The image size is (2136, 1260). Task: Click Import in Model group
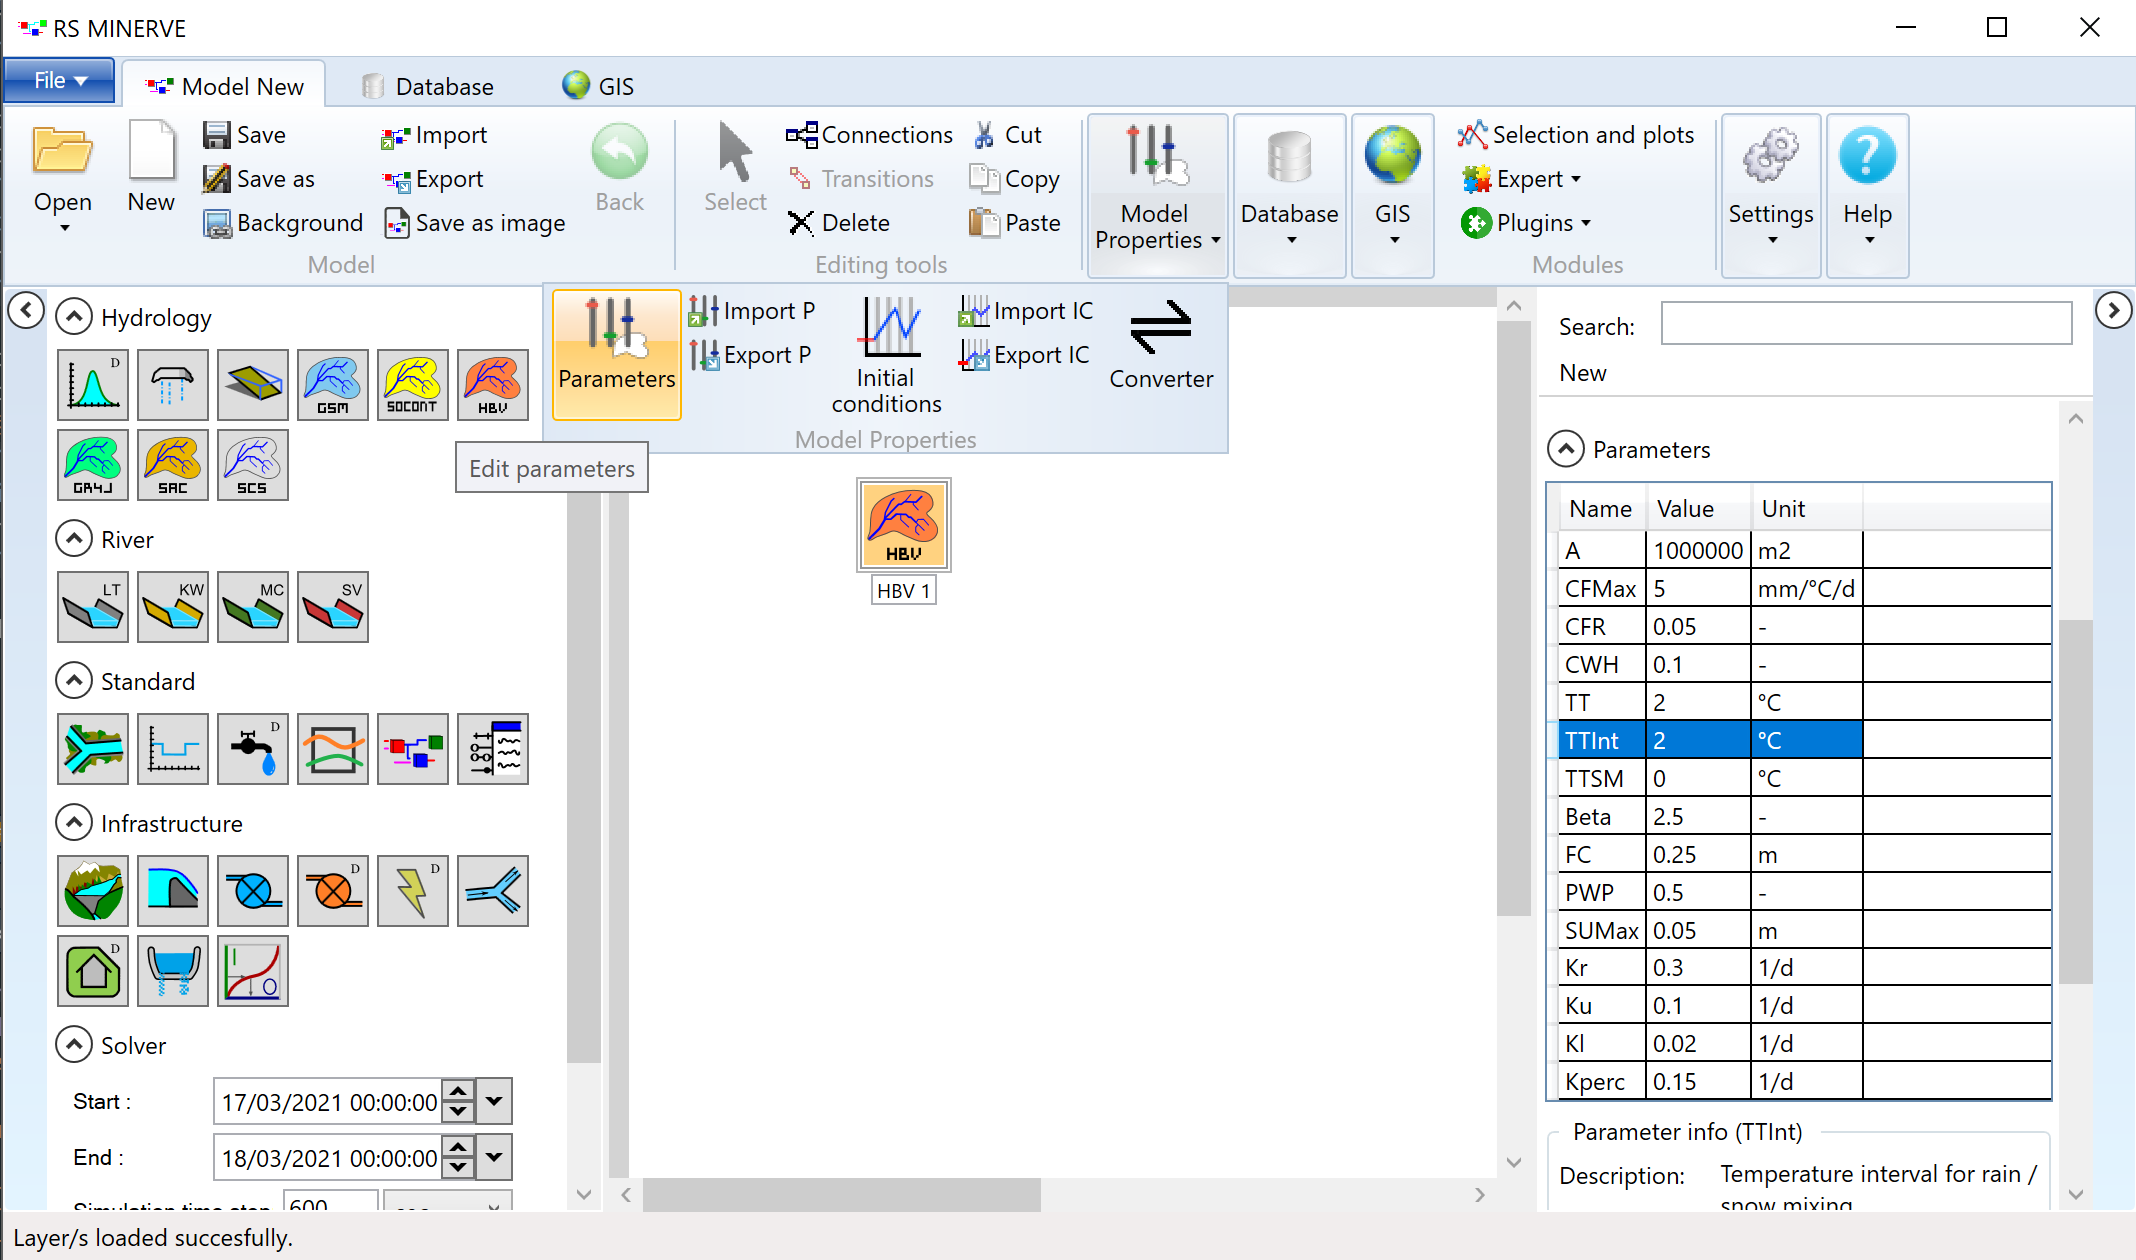coord(434,135)
